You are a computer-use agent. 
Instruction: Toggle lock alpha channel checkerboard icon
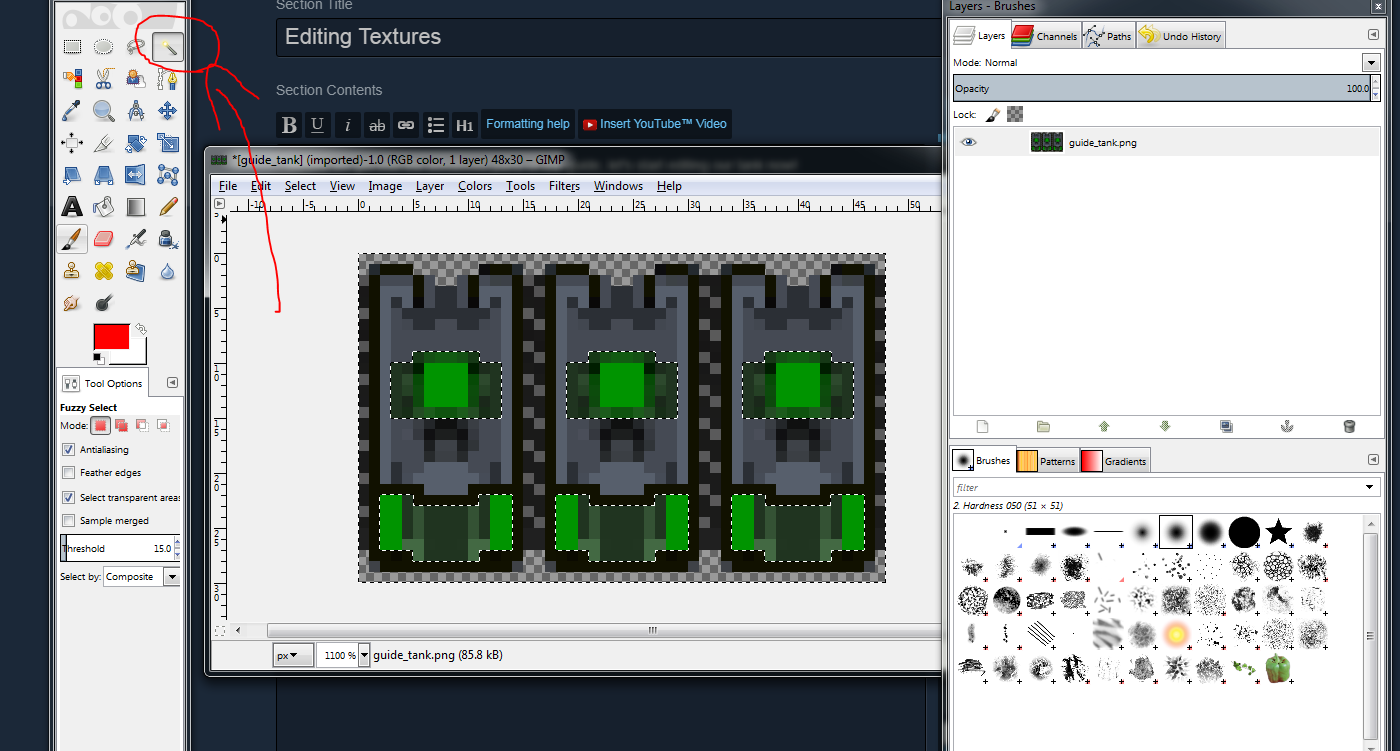pyautogui.click(x=1015, y=115)
